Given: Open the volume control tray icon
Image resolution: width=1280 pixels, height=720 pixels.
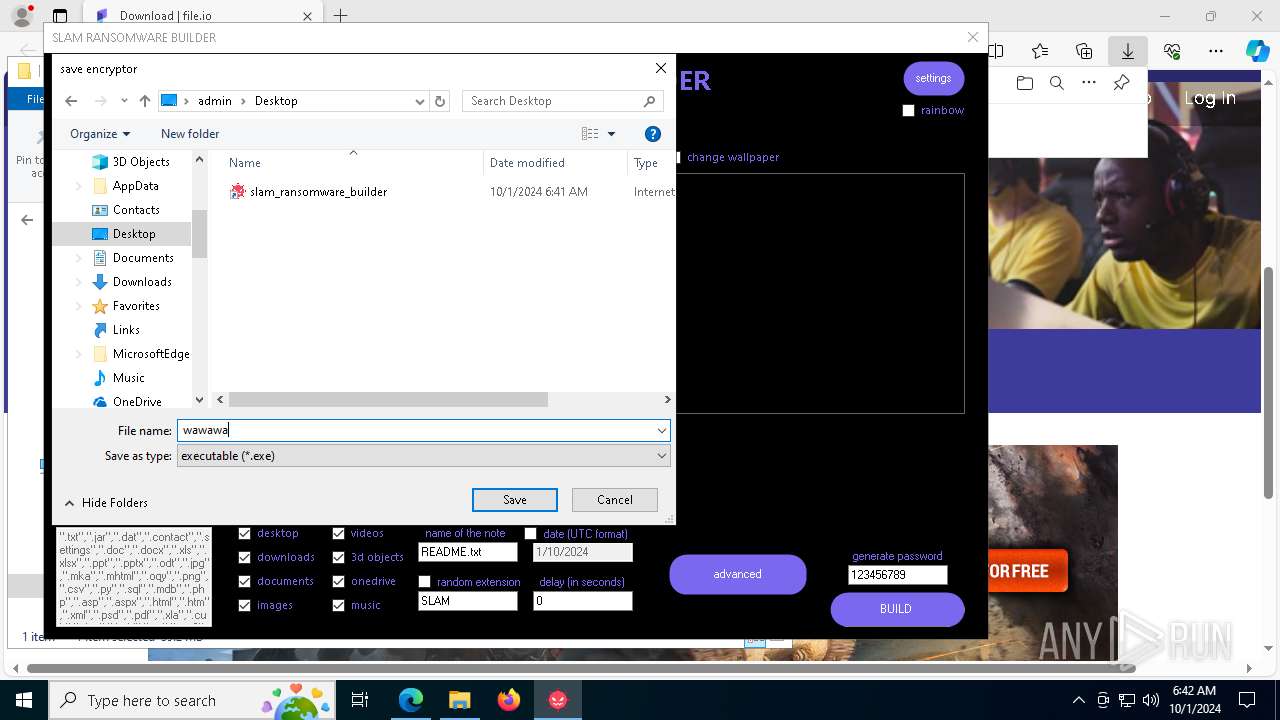Looking at the screenshot, I should (x=1151, y=700).
